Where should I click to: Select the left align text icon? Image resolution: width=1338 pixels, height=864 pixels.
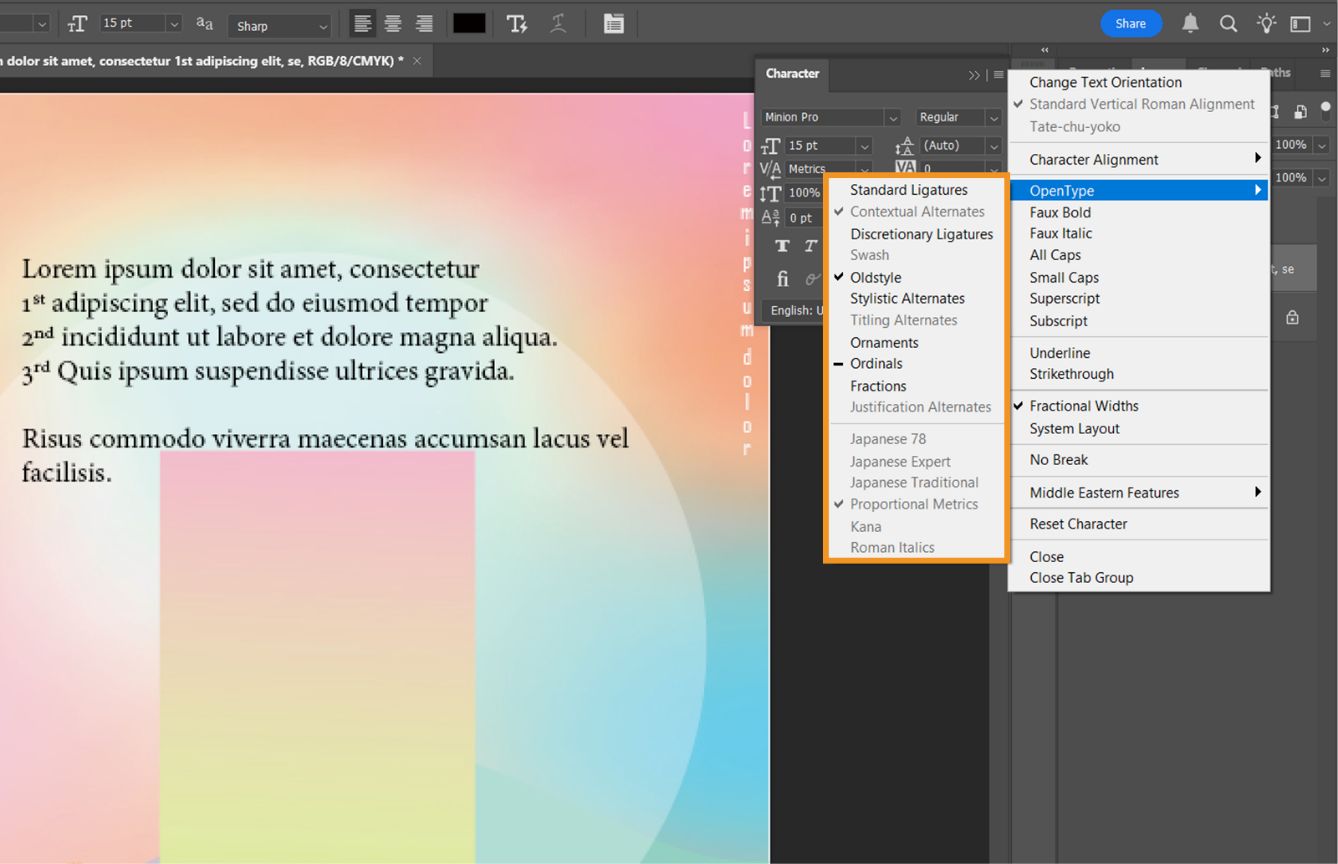(x=362, y=24)
